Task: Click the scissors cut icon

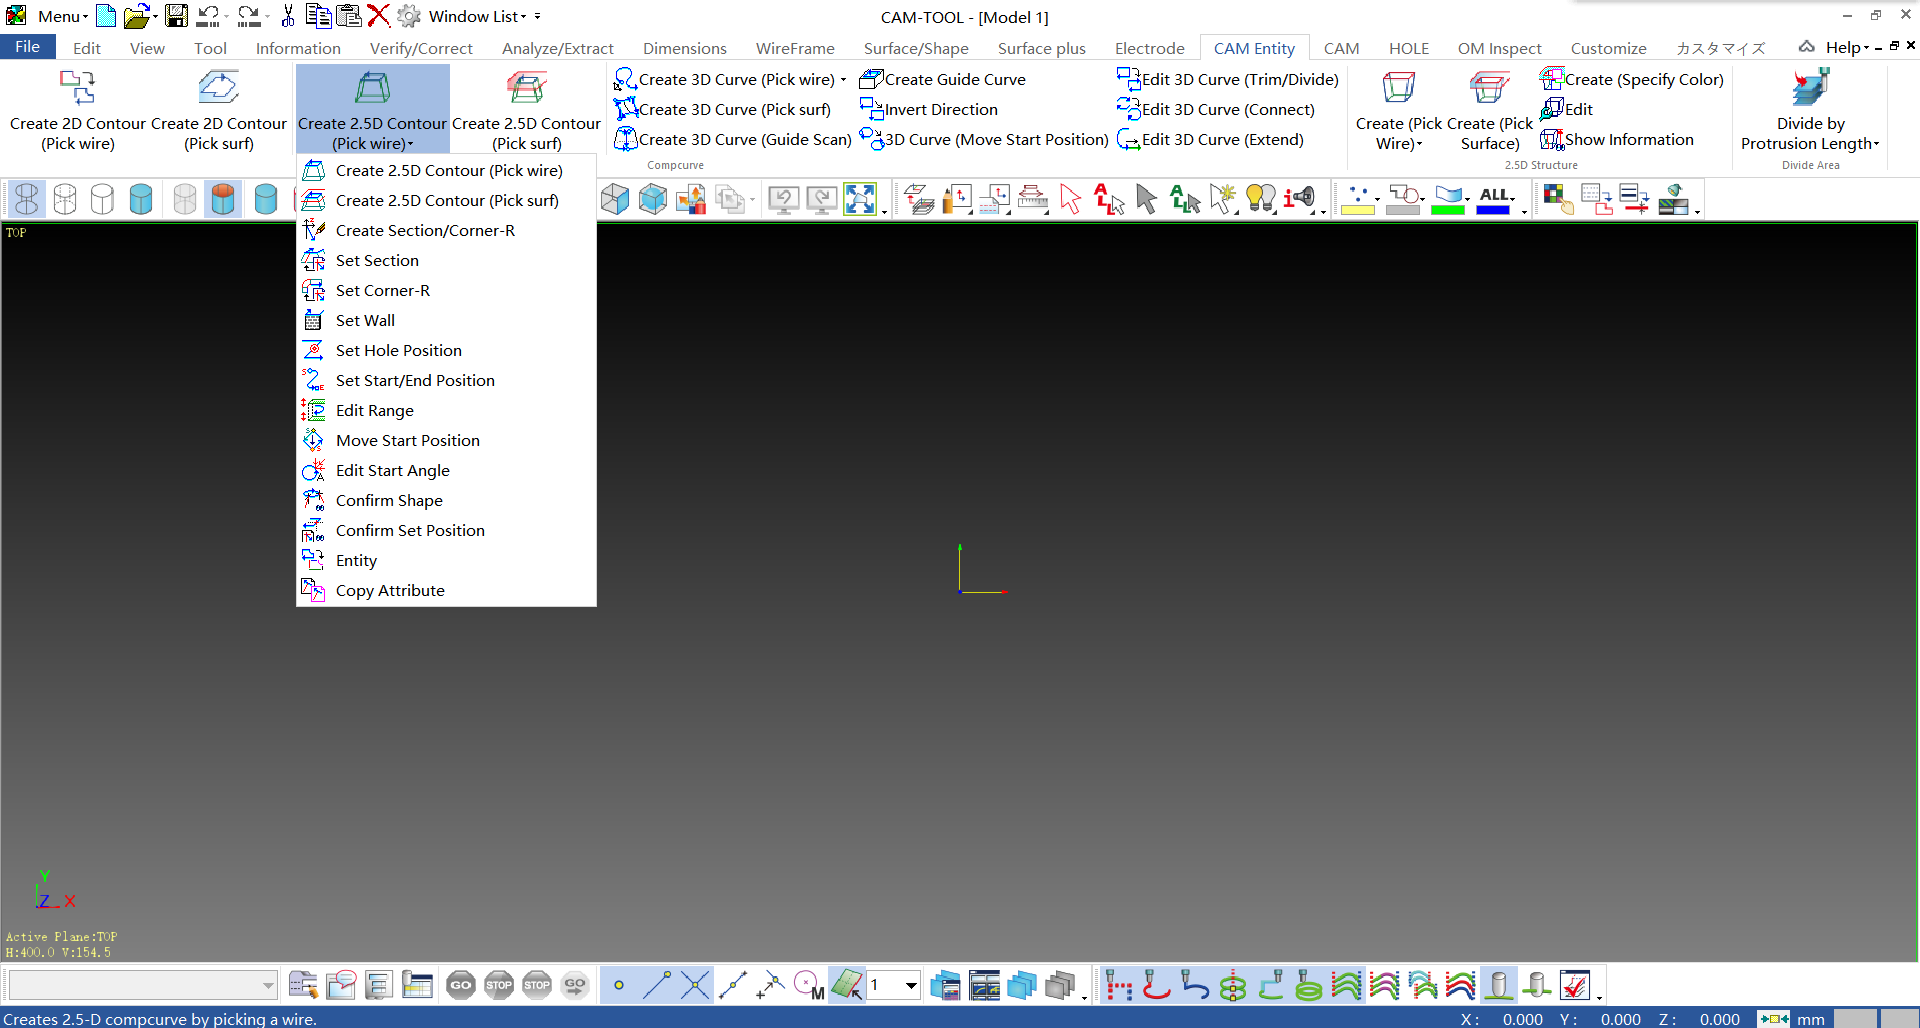Action: pos(288,15)
